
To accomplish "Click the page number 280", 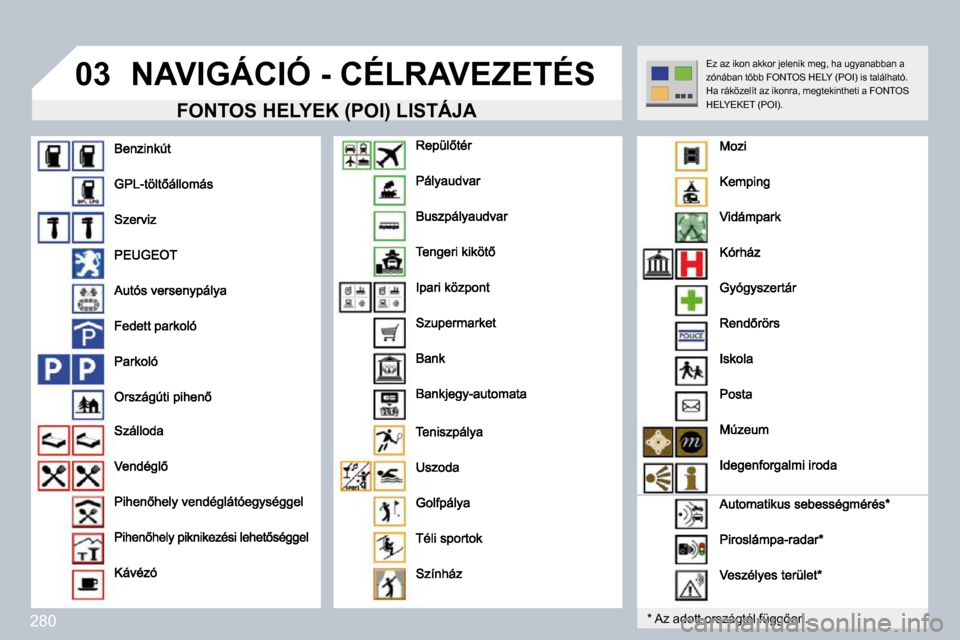I will point(43,621).
